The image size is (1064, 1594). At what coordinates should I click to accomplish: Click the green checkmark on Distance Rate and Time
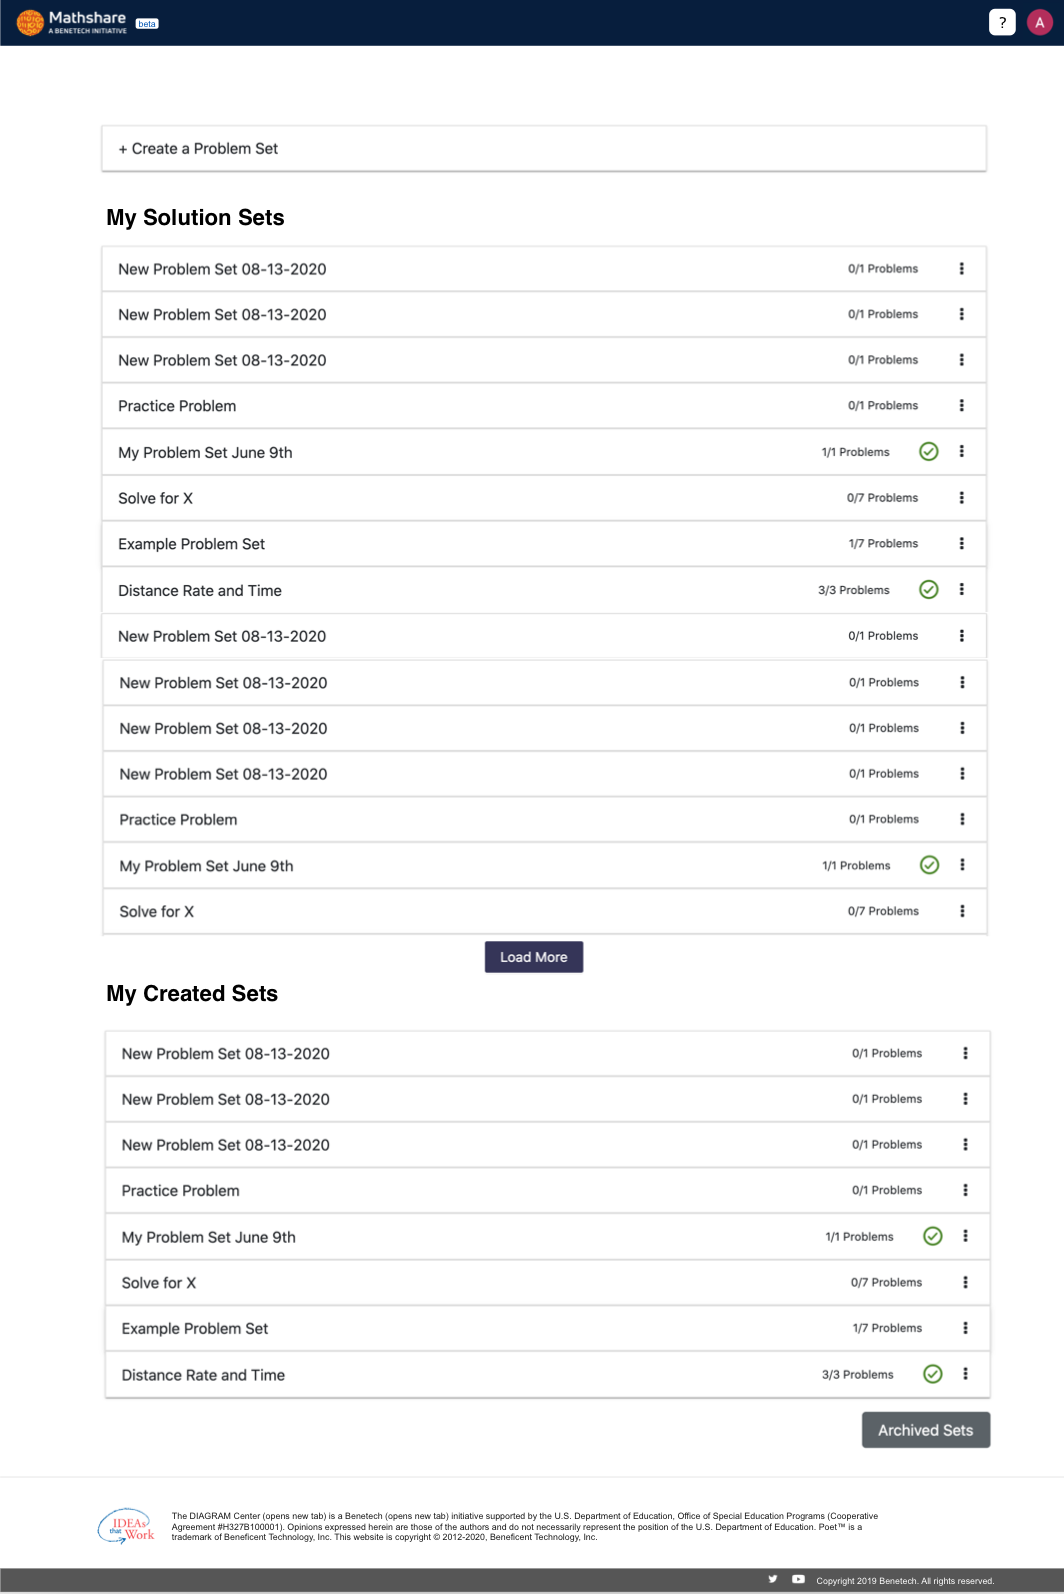(x=929, y=590)
